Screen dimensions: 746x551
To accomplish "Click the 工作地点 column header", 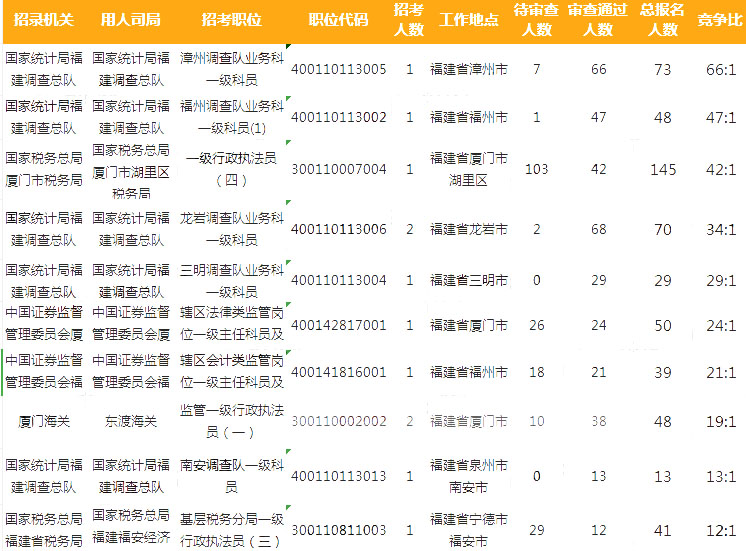I will click(469, 20).
